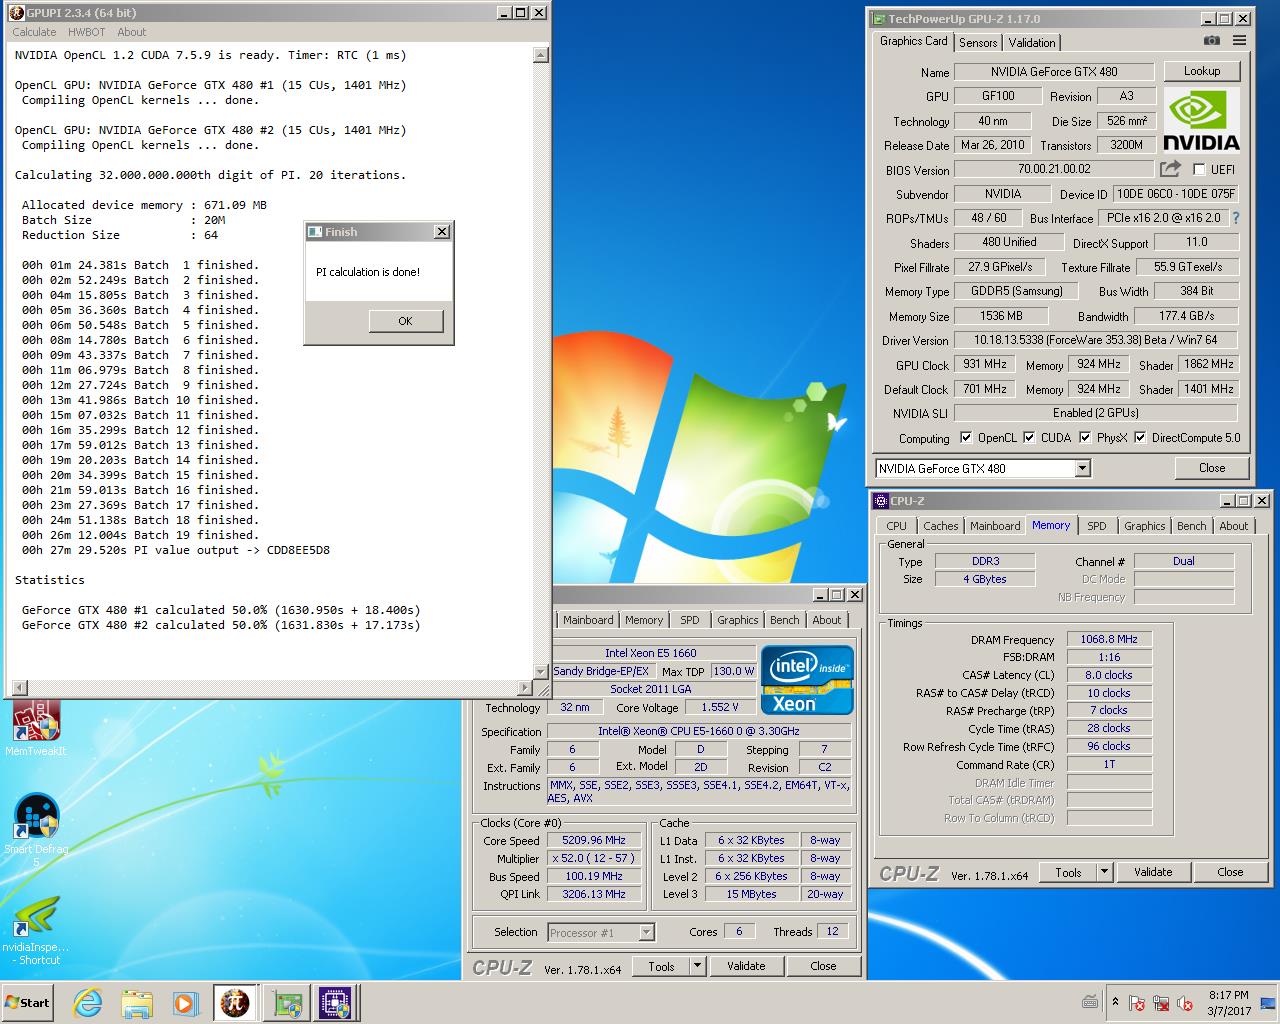The height and width of the screenshot is (1024, 1280).
Task: Toggle the PhysX checkbox
Action: tap(1084, 437)
